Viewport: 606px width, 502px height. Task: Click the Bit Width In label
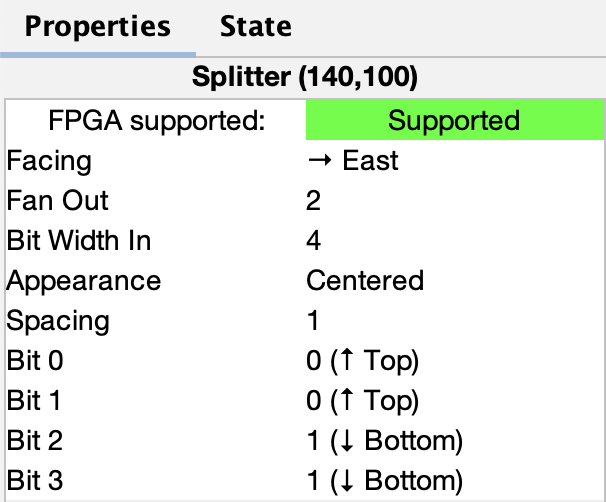77,241
